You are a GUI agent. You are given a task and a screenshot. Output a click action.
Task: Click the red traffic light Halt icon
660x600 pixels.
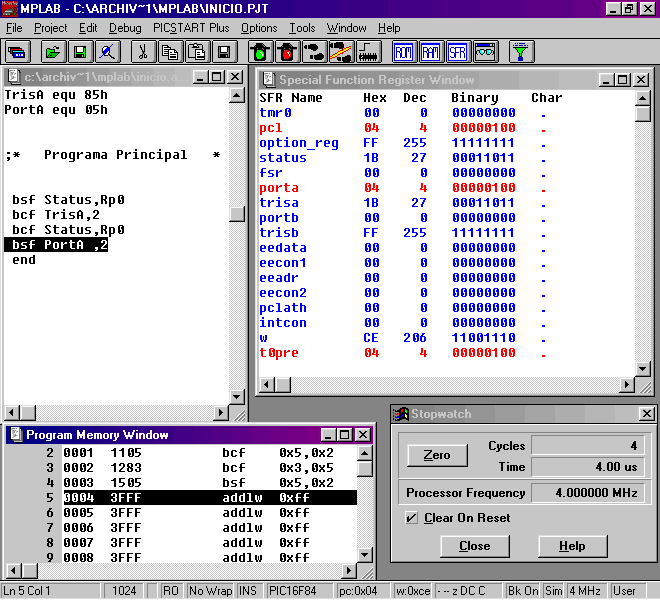click(x=287, y=51)
